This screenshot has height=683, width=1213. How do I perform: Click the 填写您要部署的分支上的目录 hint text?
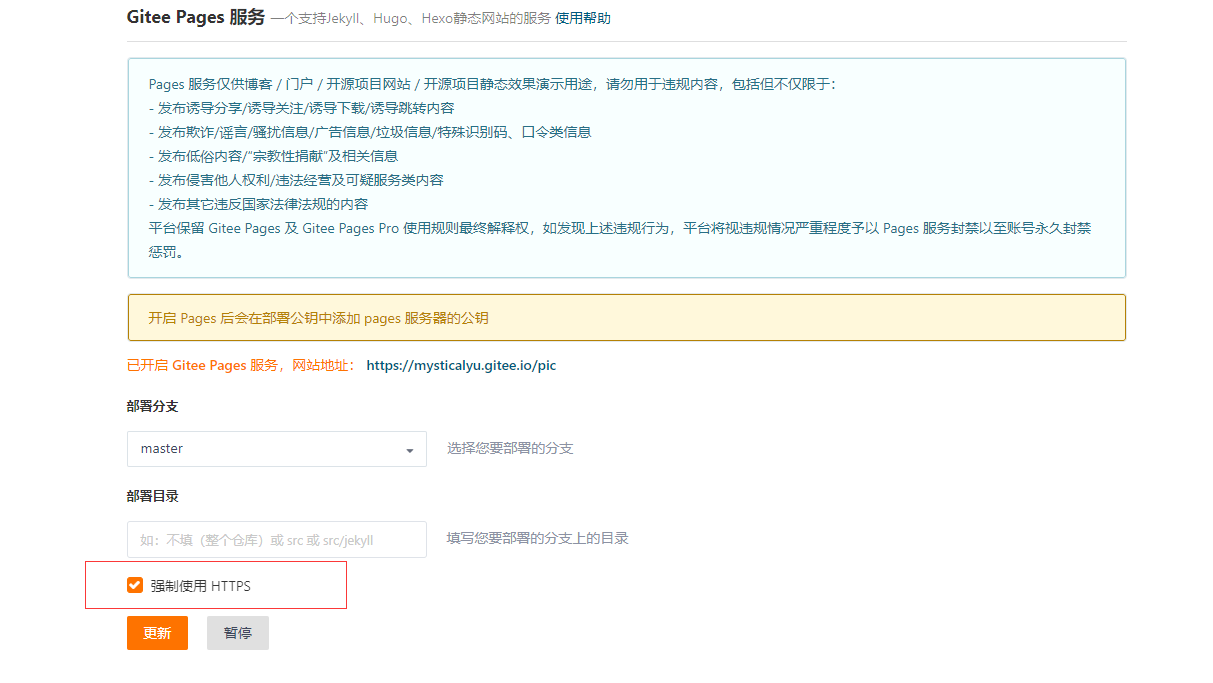[537, 538]
